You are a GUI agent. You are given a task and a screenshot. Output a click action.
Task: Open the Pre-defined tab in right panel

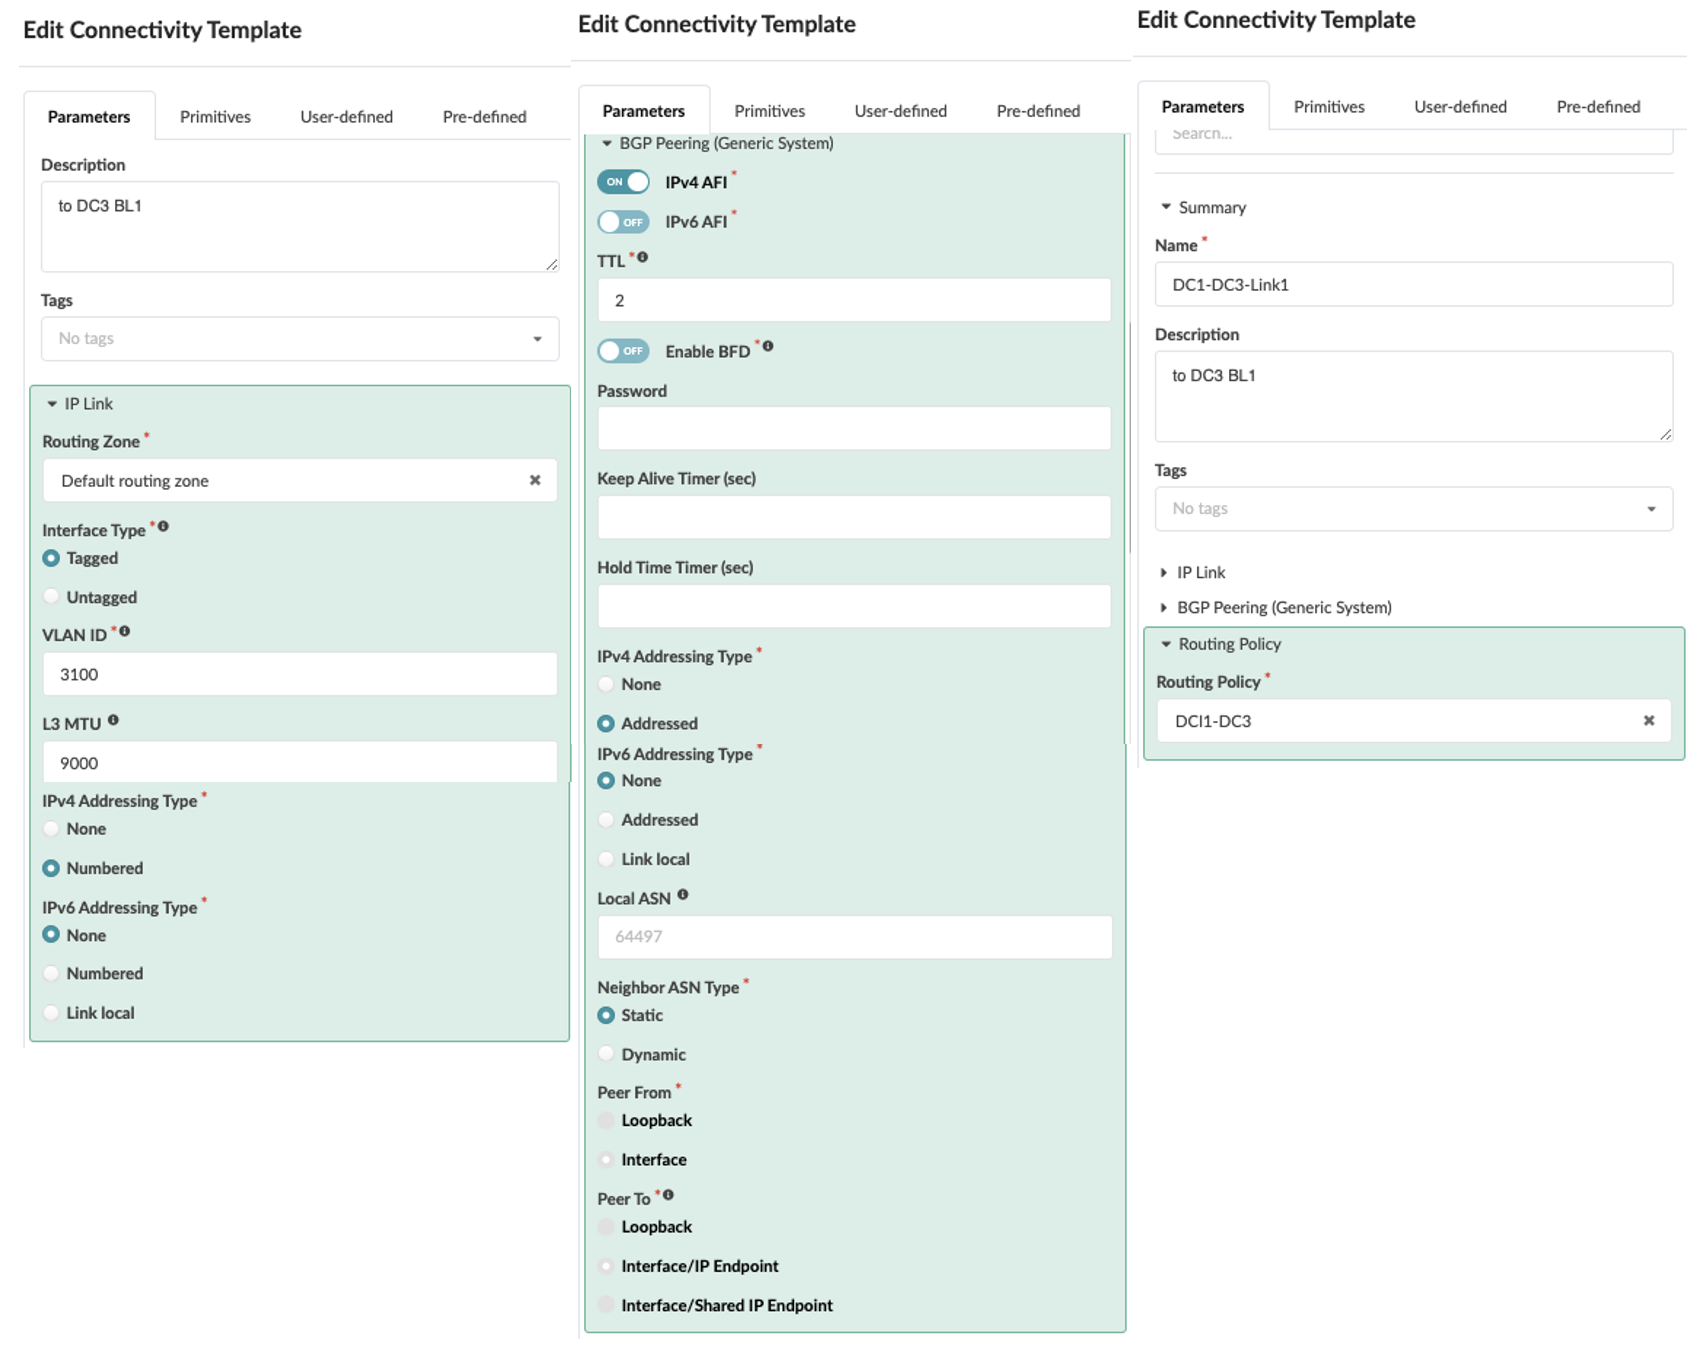1597,107
